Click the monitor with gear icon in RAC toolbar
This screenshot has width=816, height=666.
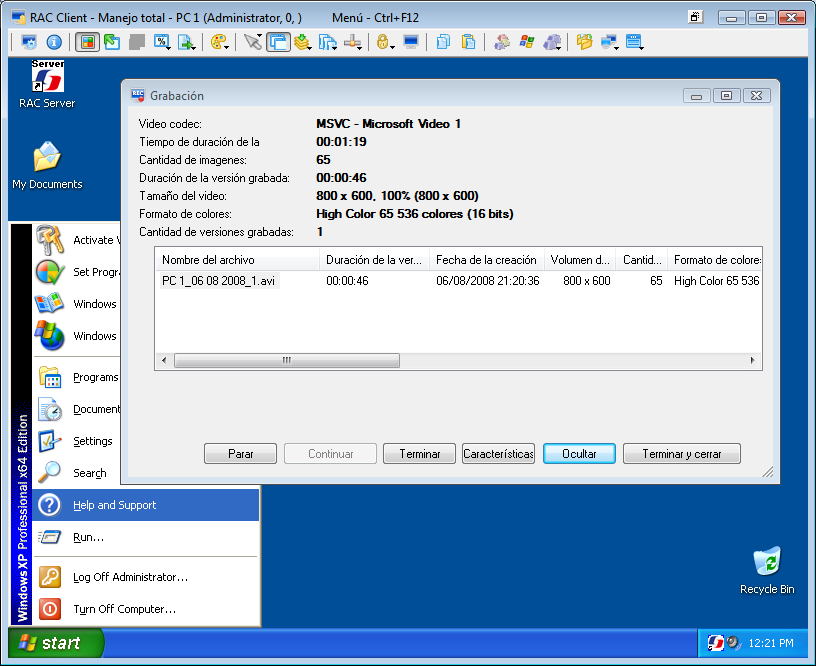coord(29,42)
